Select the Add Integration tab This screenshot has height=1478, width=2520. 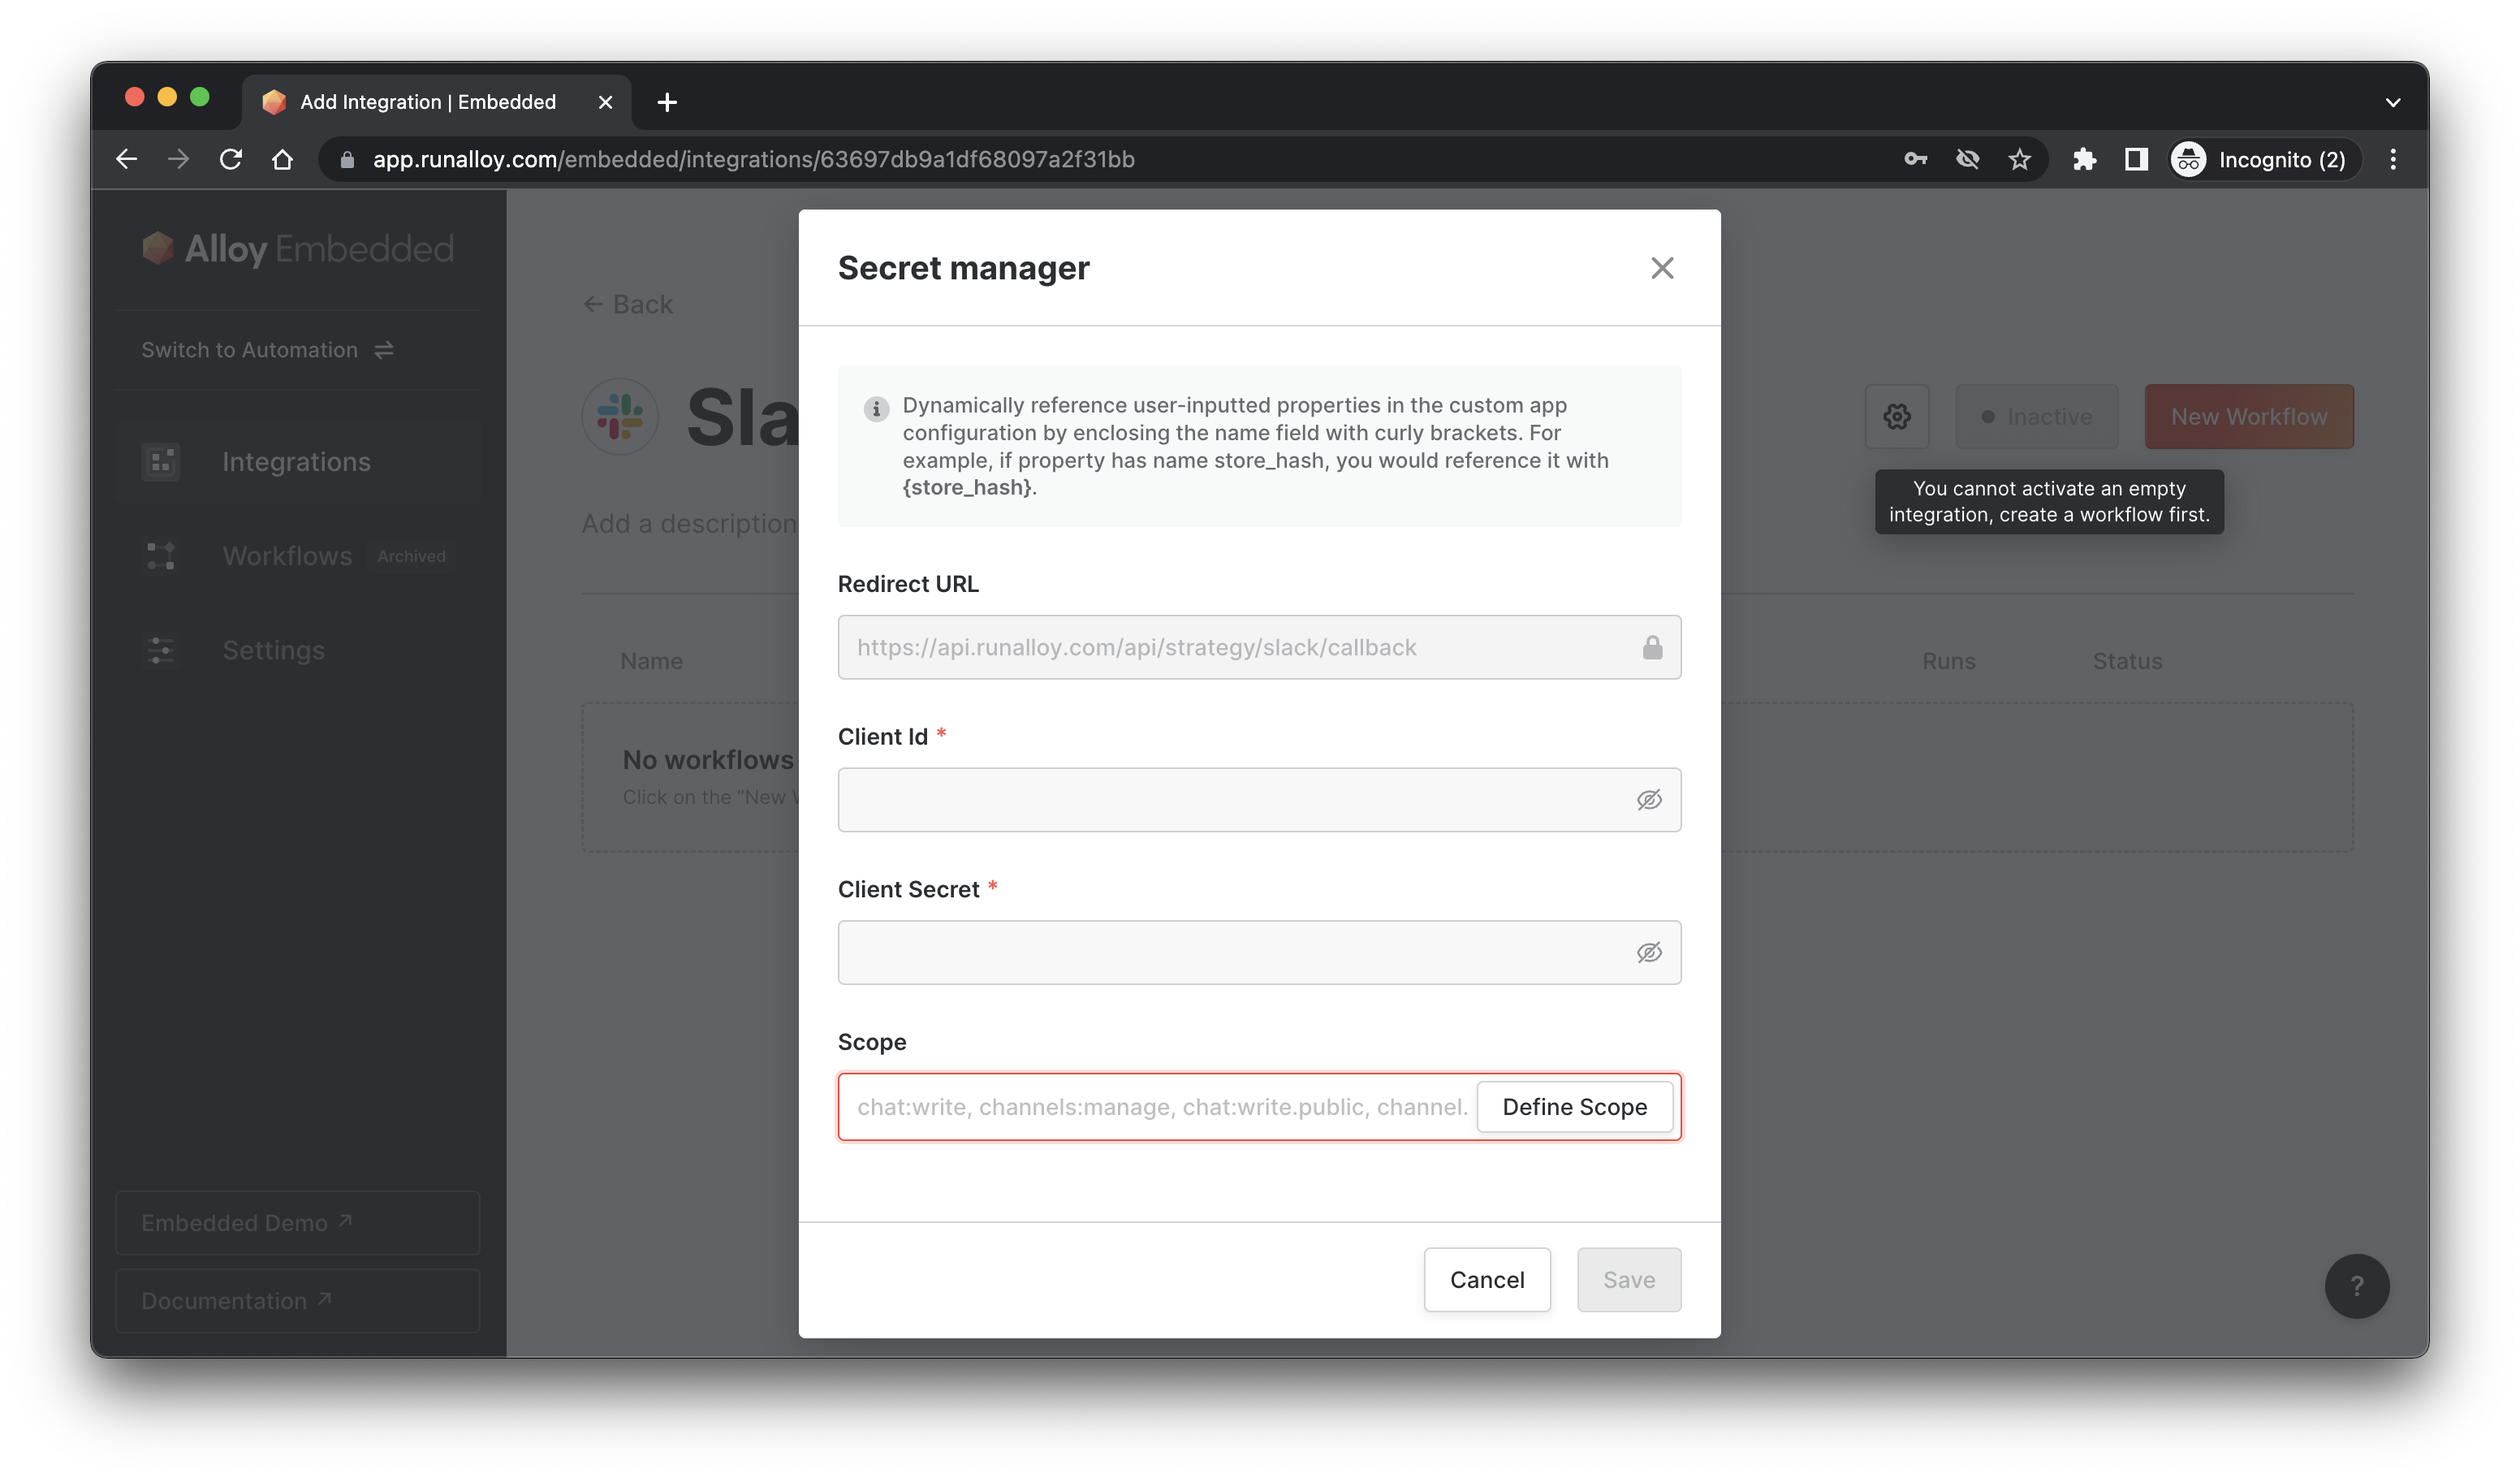pyautogui.click(x=428, y=102)
